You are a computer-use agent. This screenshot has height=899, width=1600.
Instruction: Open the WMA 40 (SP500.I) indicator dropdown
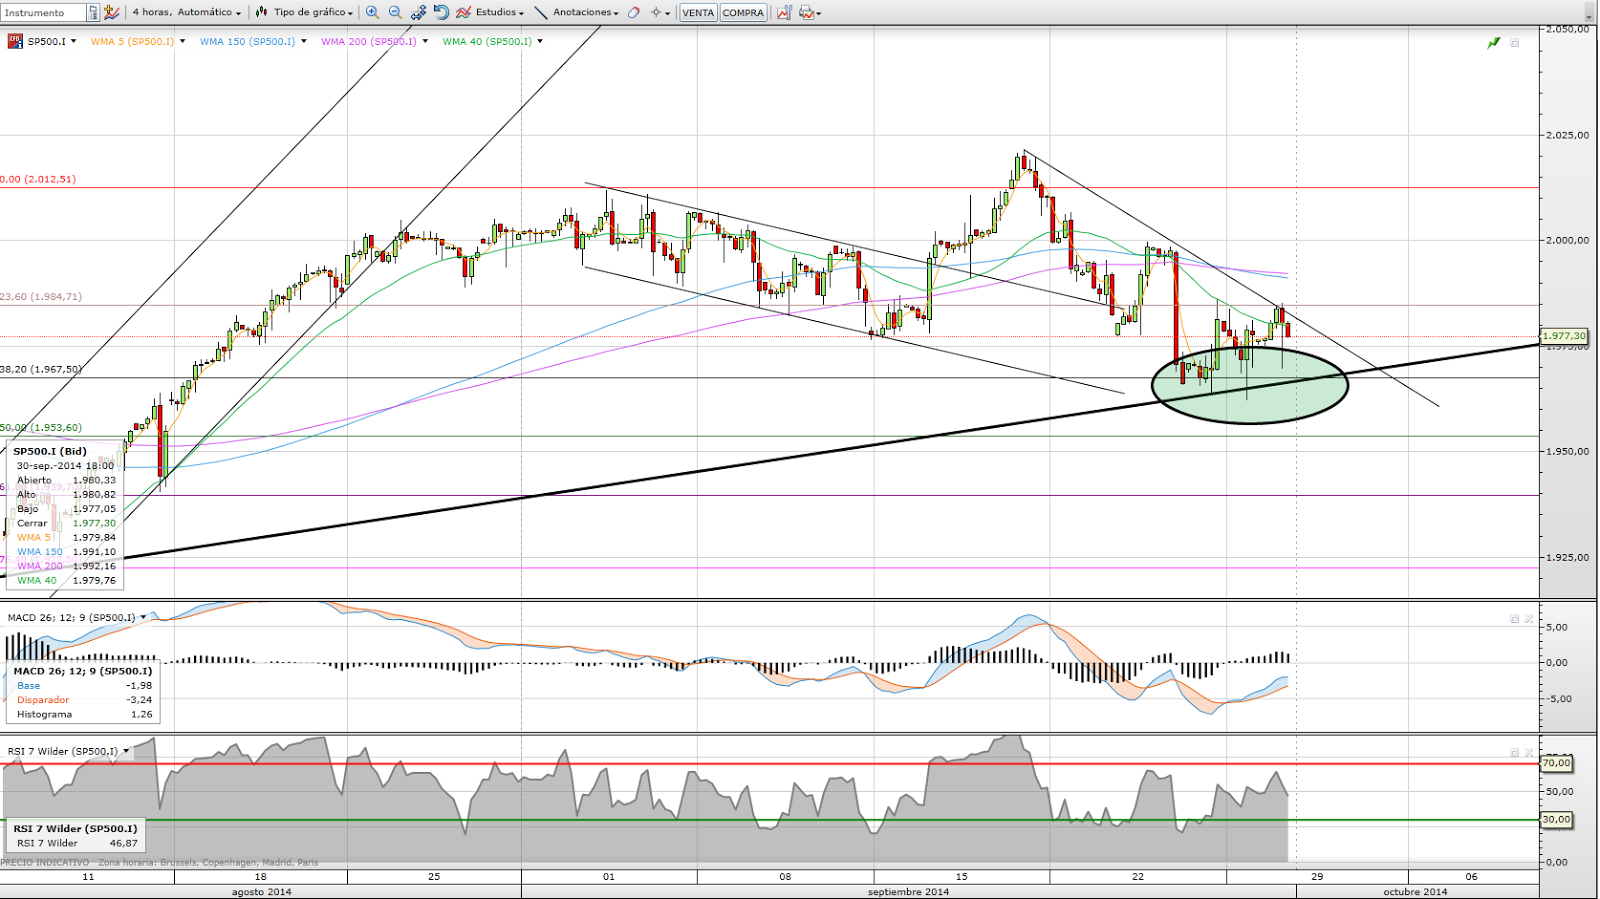pos(540,41)
